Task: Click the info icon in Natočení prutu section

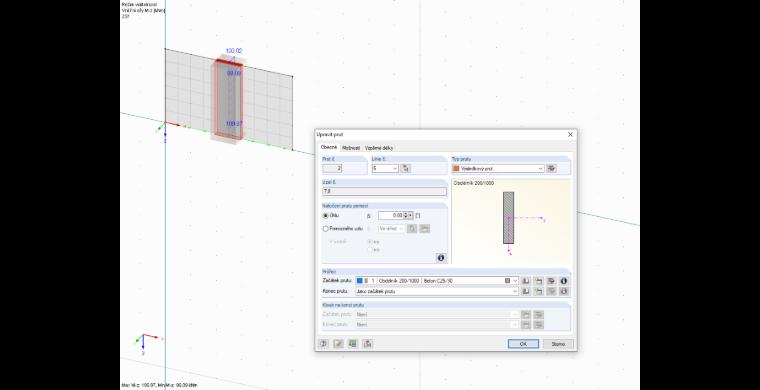Action: (441, 258)
